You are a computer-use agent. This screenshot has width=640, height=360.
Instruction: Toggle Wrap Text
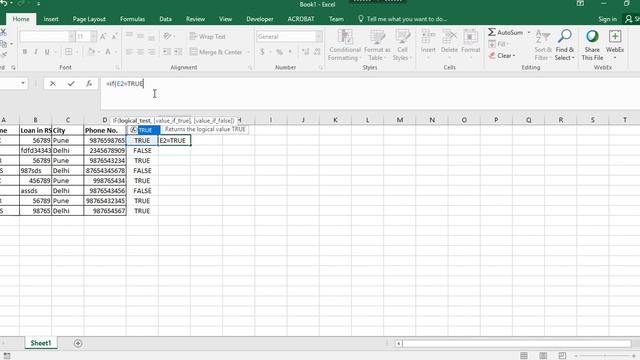tap(207, 36)
